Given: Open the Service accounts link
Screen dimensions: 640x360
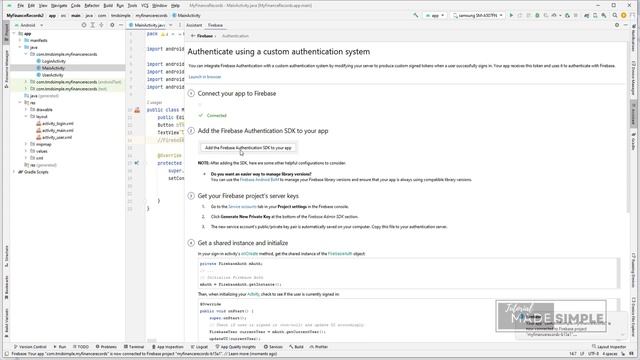Looking at the screenshot, I should pos(242,207).
